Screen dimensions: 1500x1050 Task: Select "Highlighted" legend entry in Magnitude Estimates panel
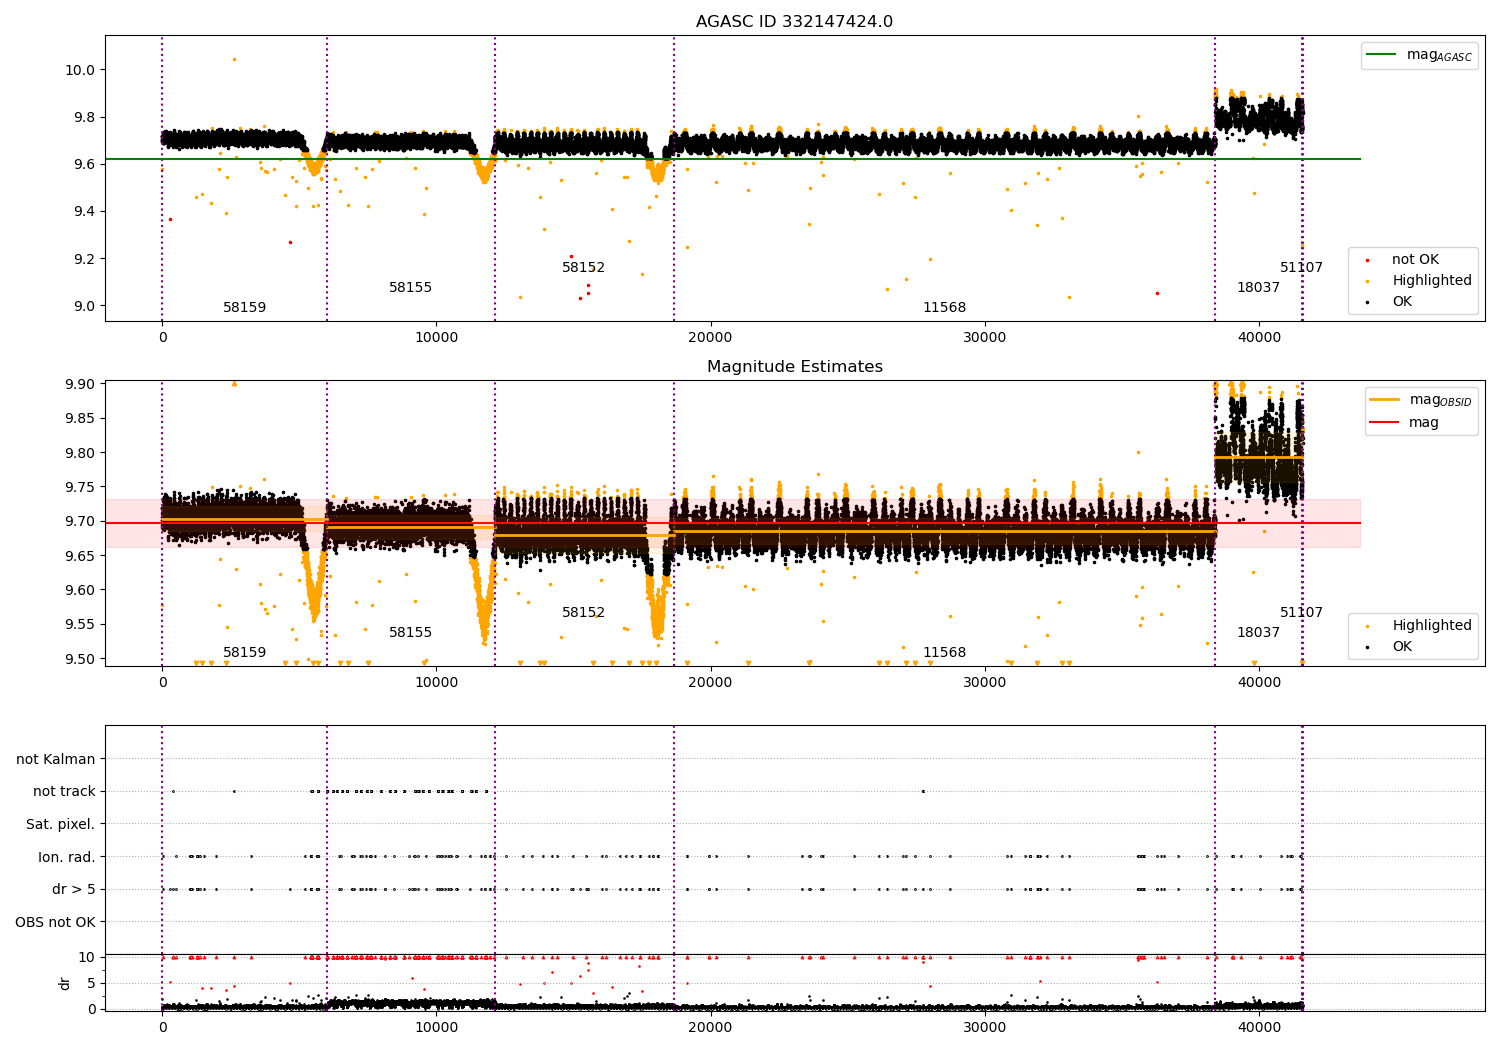point(1432,626)
